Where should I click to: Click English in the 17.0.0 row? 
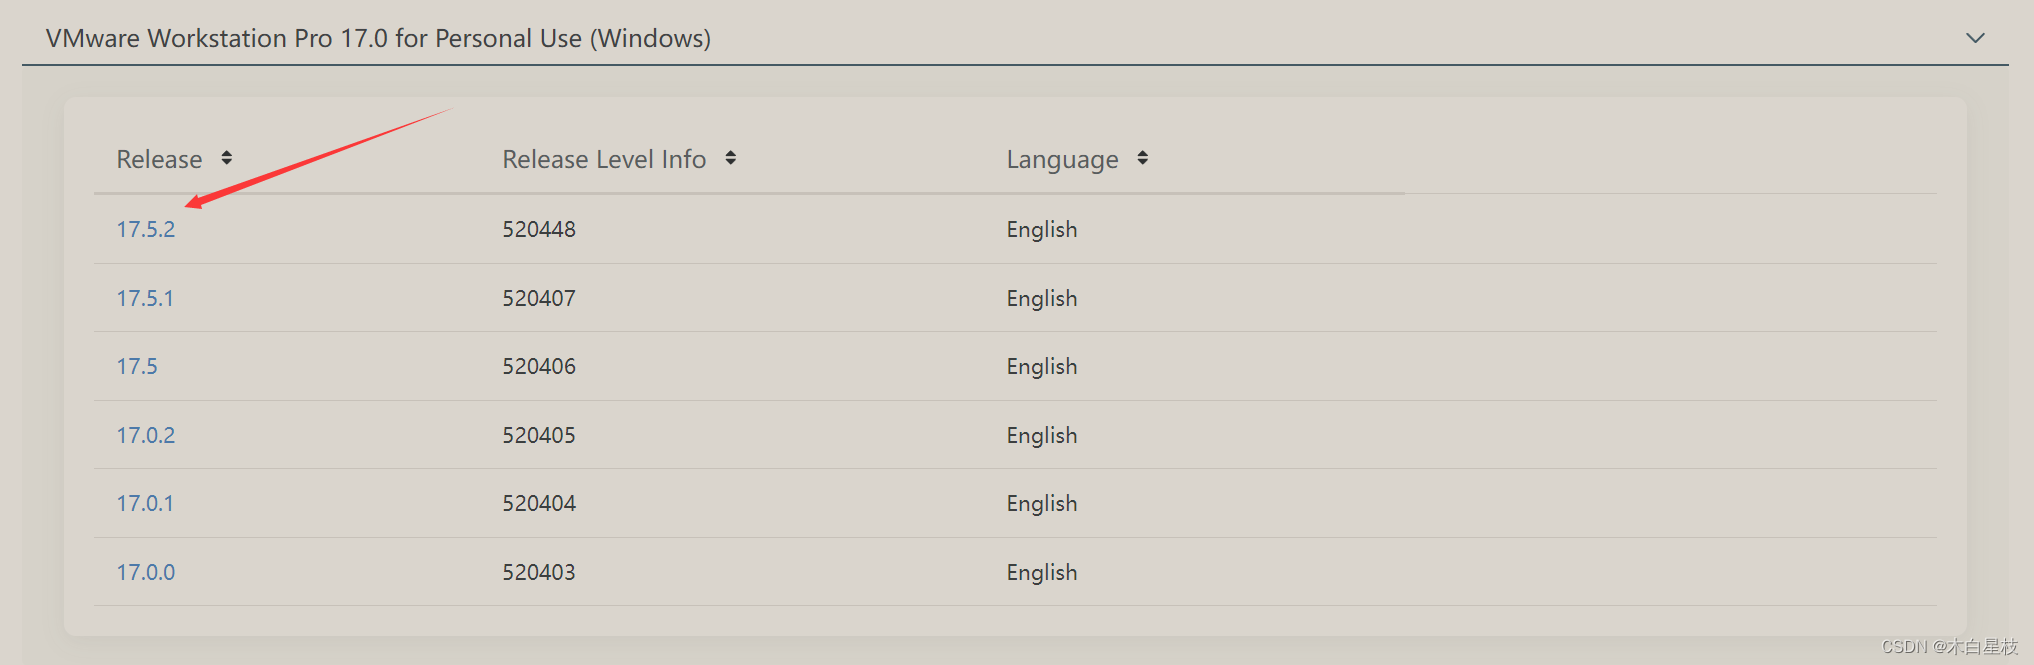[x=1042, y=573]
